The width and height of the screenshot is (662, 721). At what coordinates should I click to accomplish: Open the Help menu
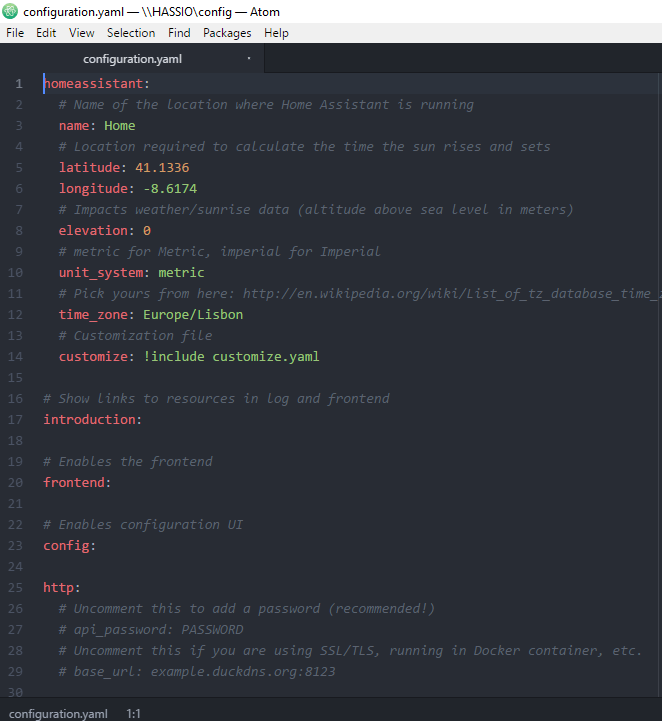pos(276,33)
